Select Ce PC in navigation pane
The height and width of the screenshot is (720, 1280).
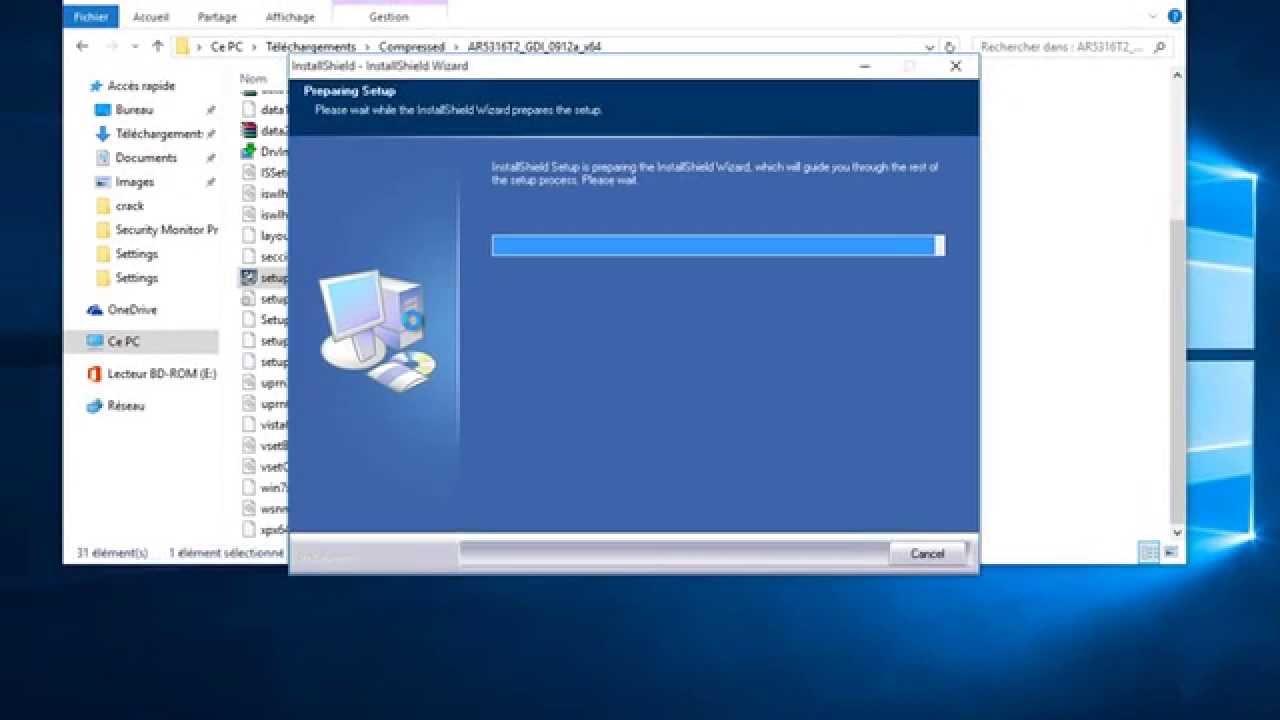123,342
